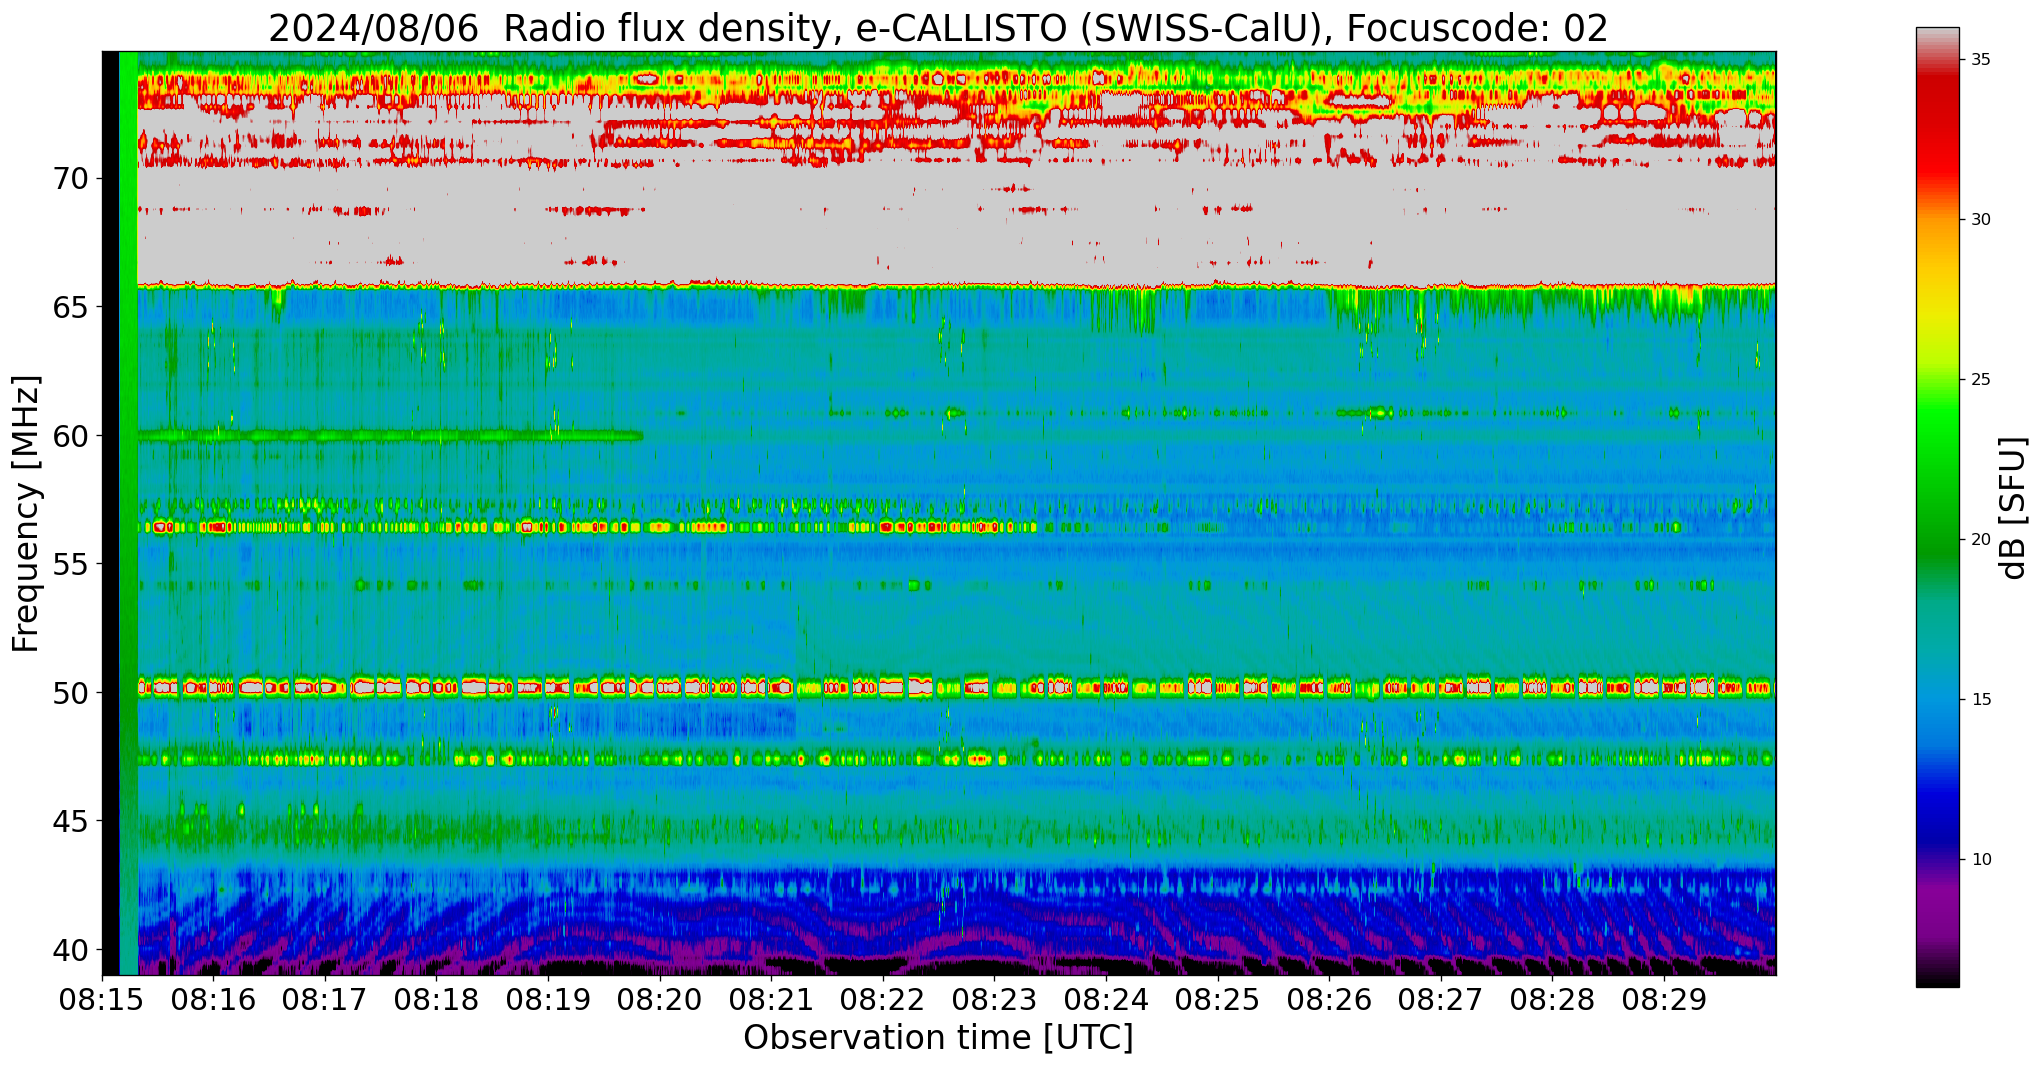Click the plot title mentioning e-CALLISTO
2043x1067 pixels.
coord(938,28)
